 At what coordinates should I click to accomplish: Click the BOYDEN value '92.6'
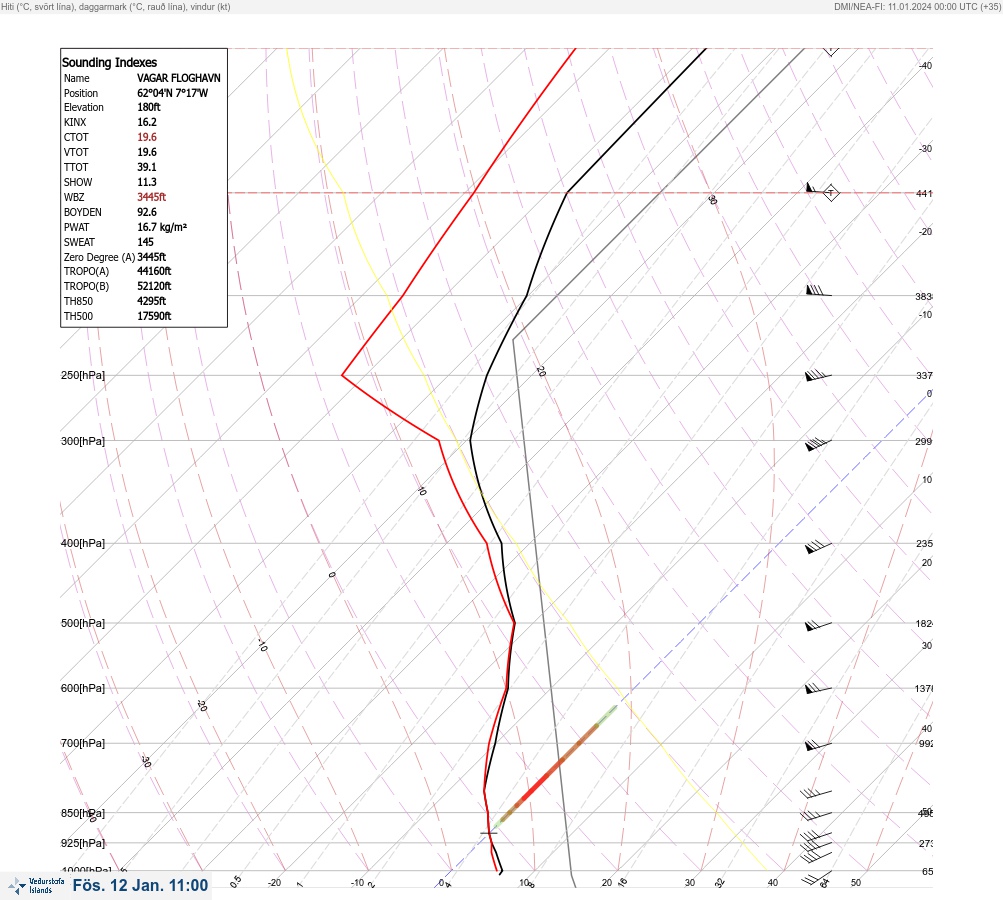click(x=146, y=212)
